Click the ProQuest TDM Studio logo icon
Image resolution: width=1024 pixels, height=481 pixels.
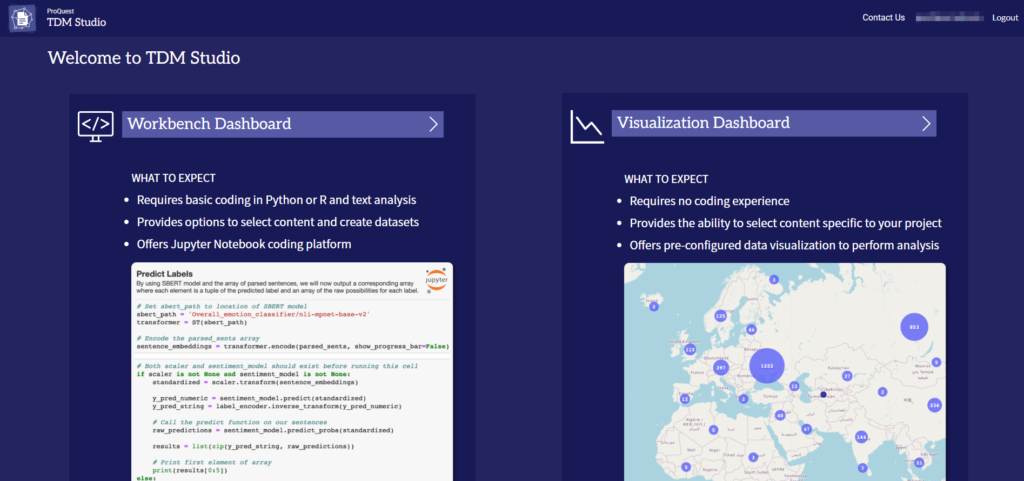tap(22, 18)
